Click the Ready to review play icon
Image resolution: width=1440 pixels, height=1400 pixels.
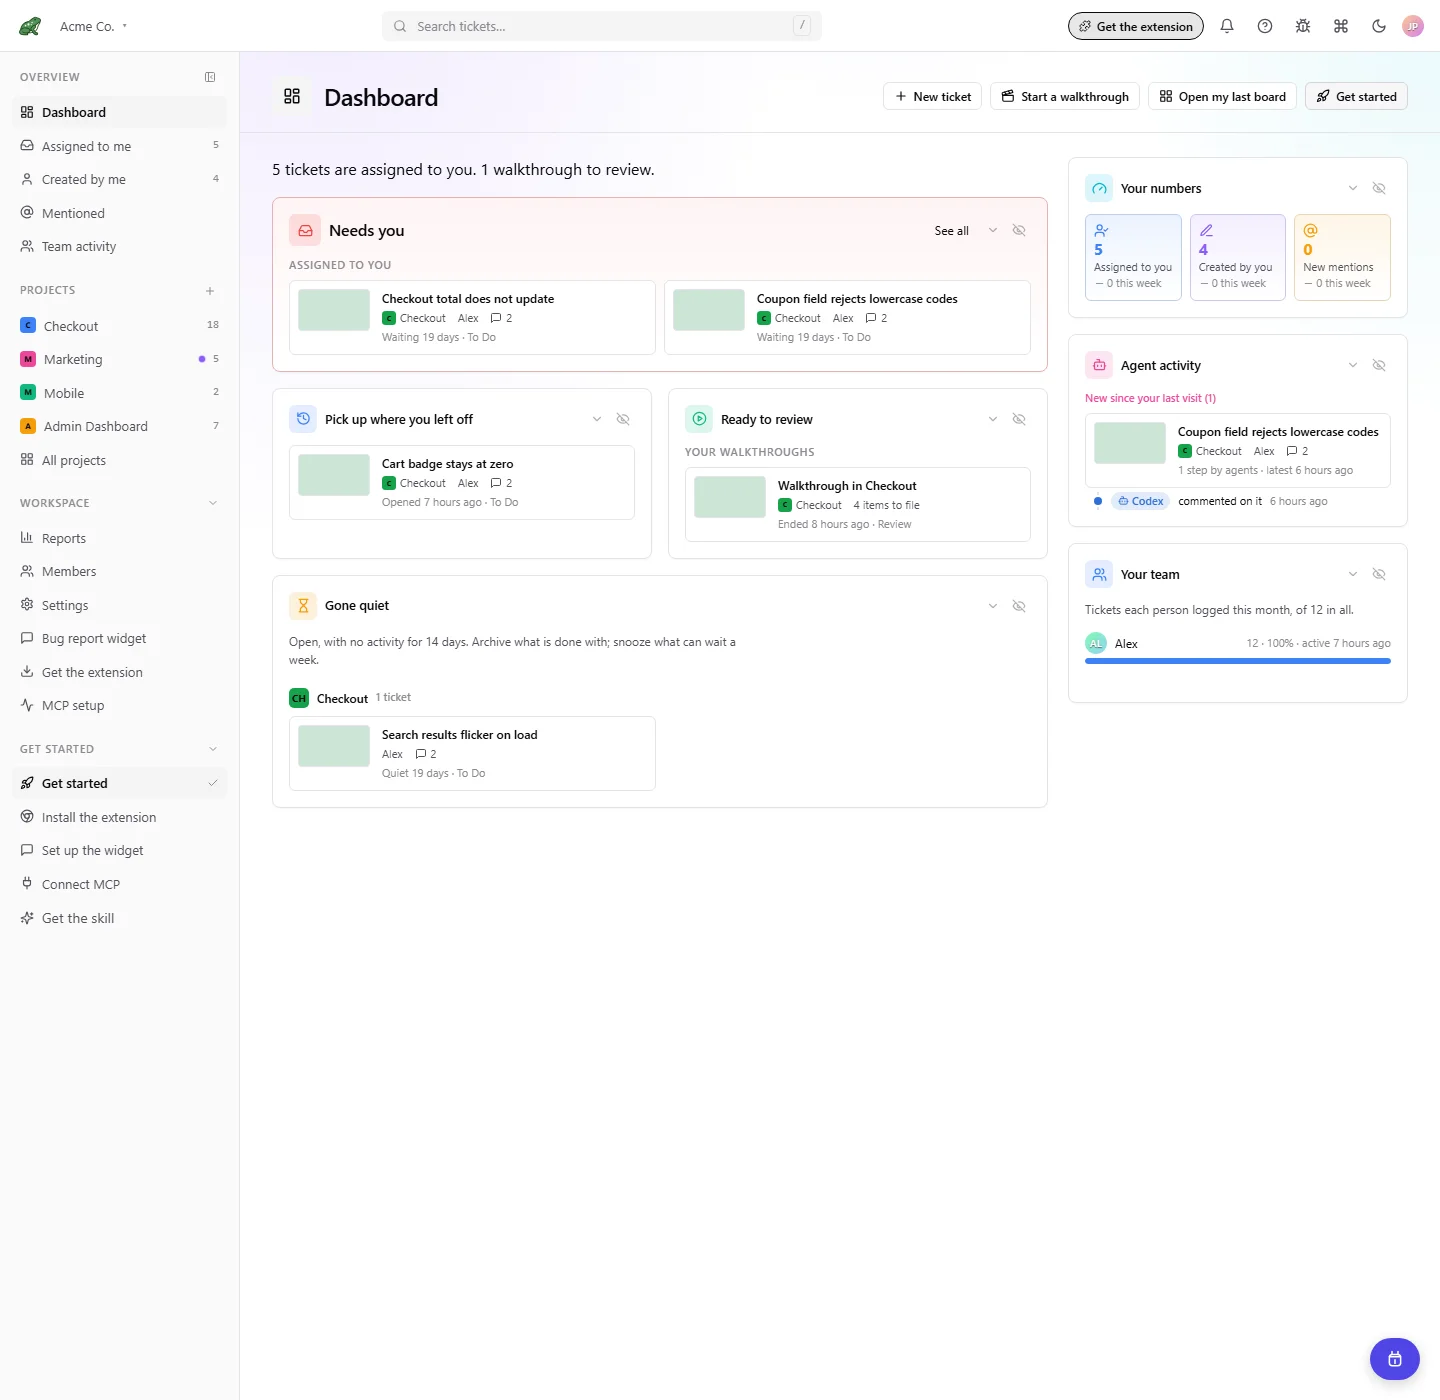click(699, 419)
